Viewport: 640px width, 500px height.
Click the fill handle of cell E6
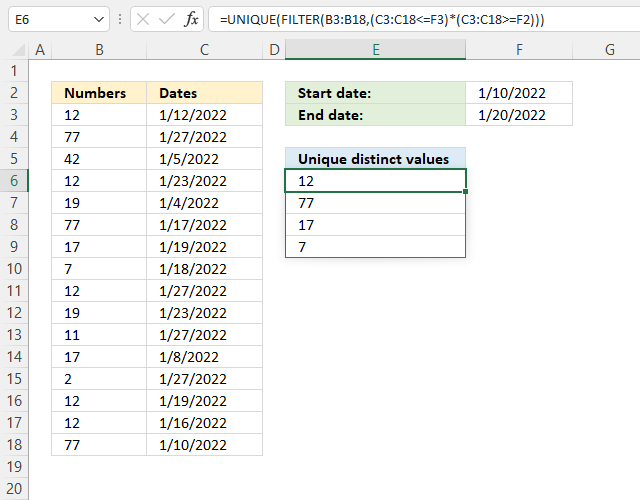pos(465,191)
